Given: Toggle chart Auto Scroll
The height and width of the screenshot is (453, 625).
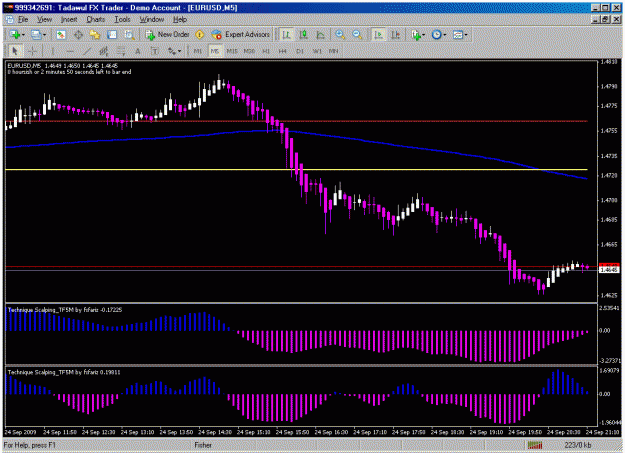Looking at the screenshot, I should 378,35.
